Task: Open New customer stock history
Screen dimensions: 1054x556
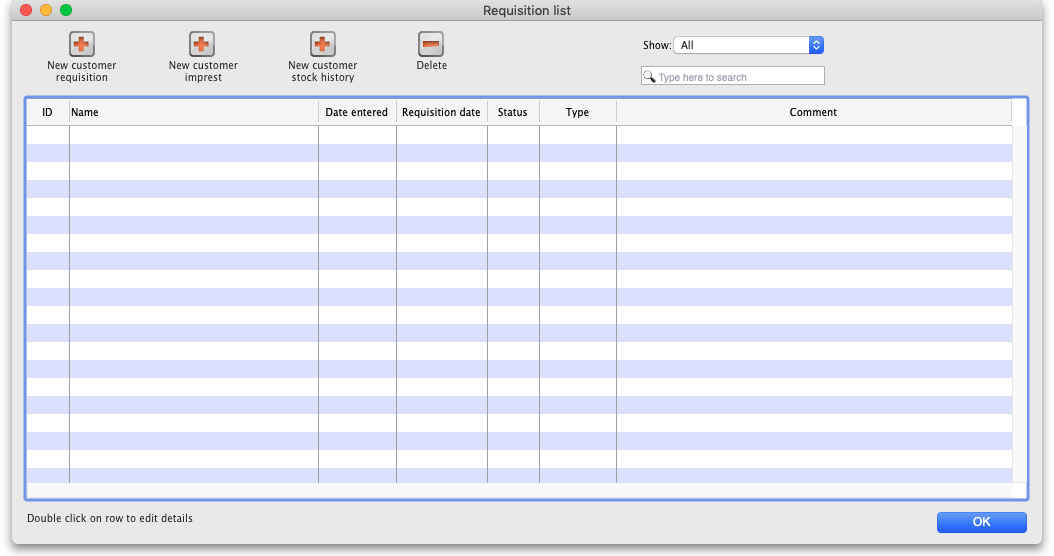Action: [x=322, y=45]
